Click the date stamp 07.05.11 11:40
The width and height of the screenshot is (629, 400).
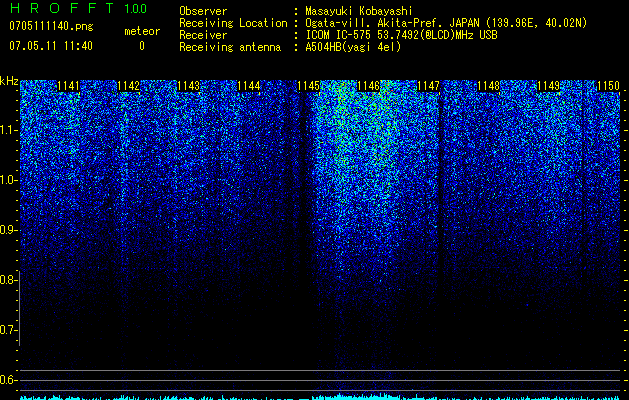51,46
